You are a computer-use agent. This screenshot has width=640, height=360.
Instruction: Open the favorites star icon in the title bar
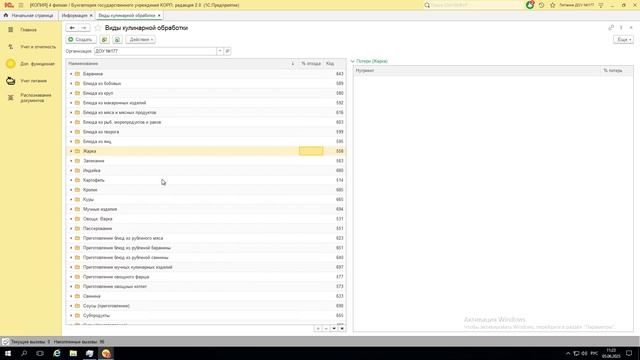(553, 5)
